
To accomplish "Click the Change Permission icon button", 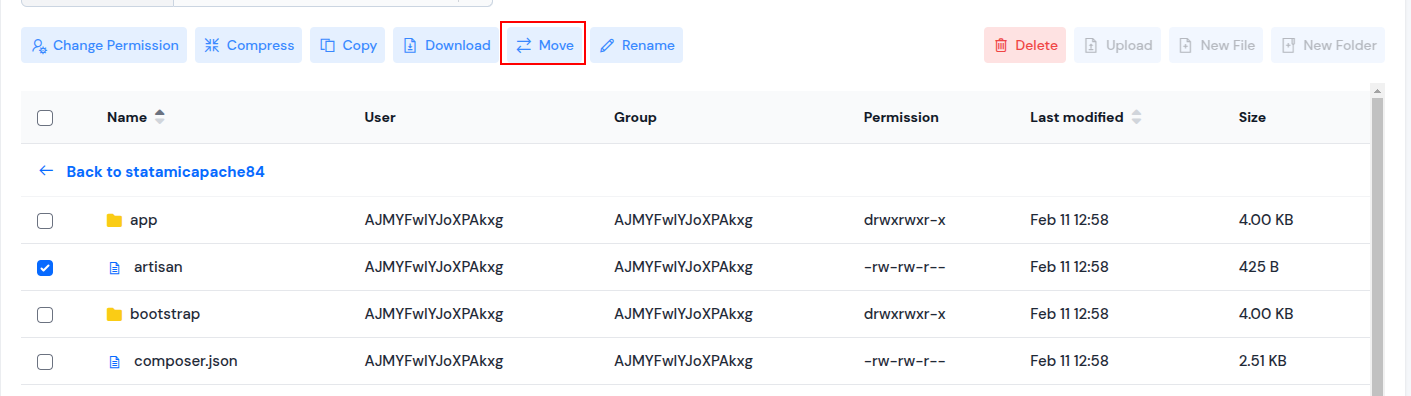I will point(104,45).
